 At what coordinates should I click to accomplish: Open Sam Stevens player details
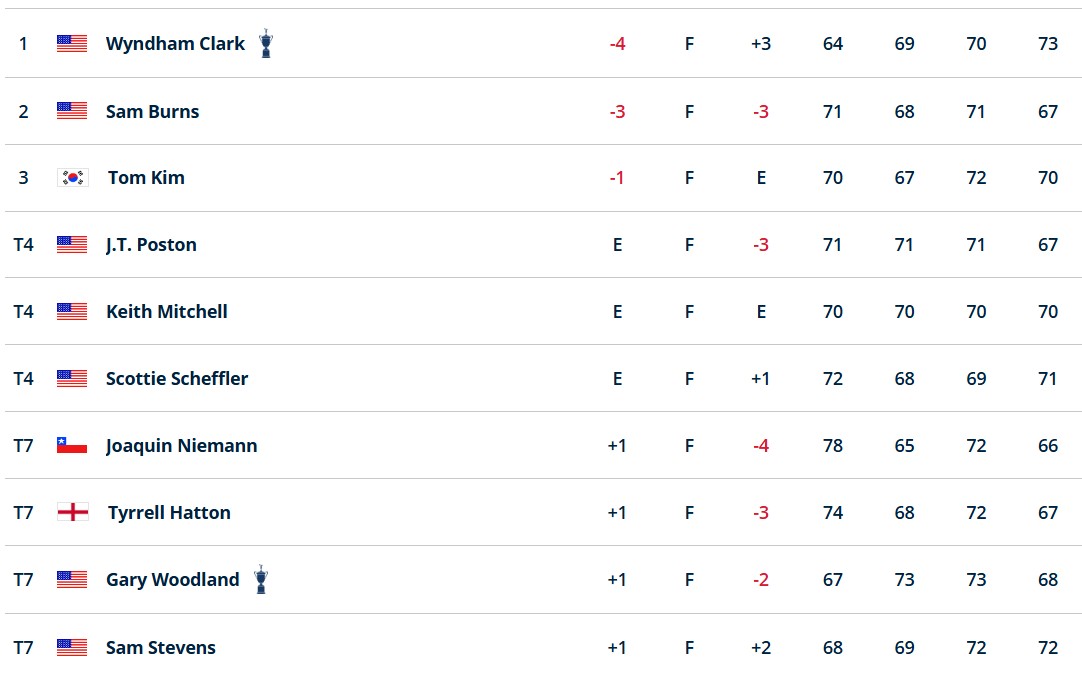161,647
